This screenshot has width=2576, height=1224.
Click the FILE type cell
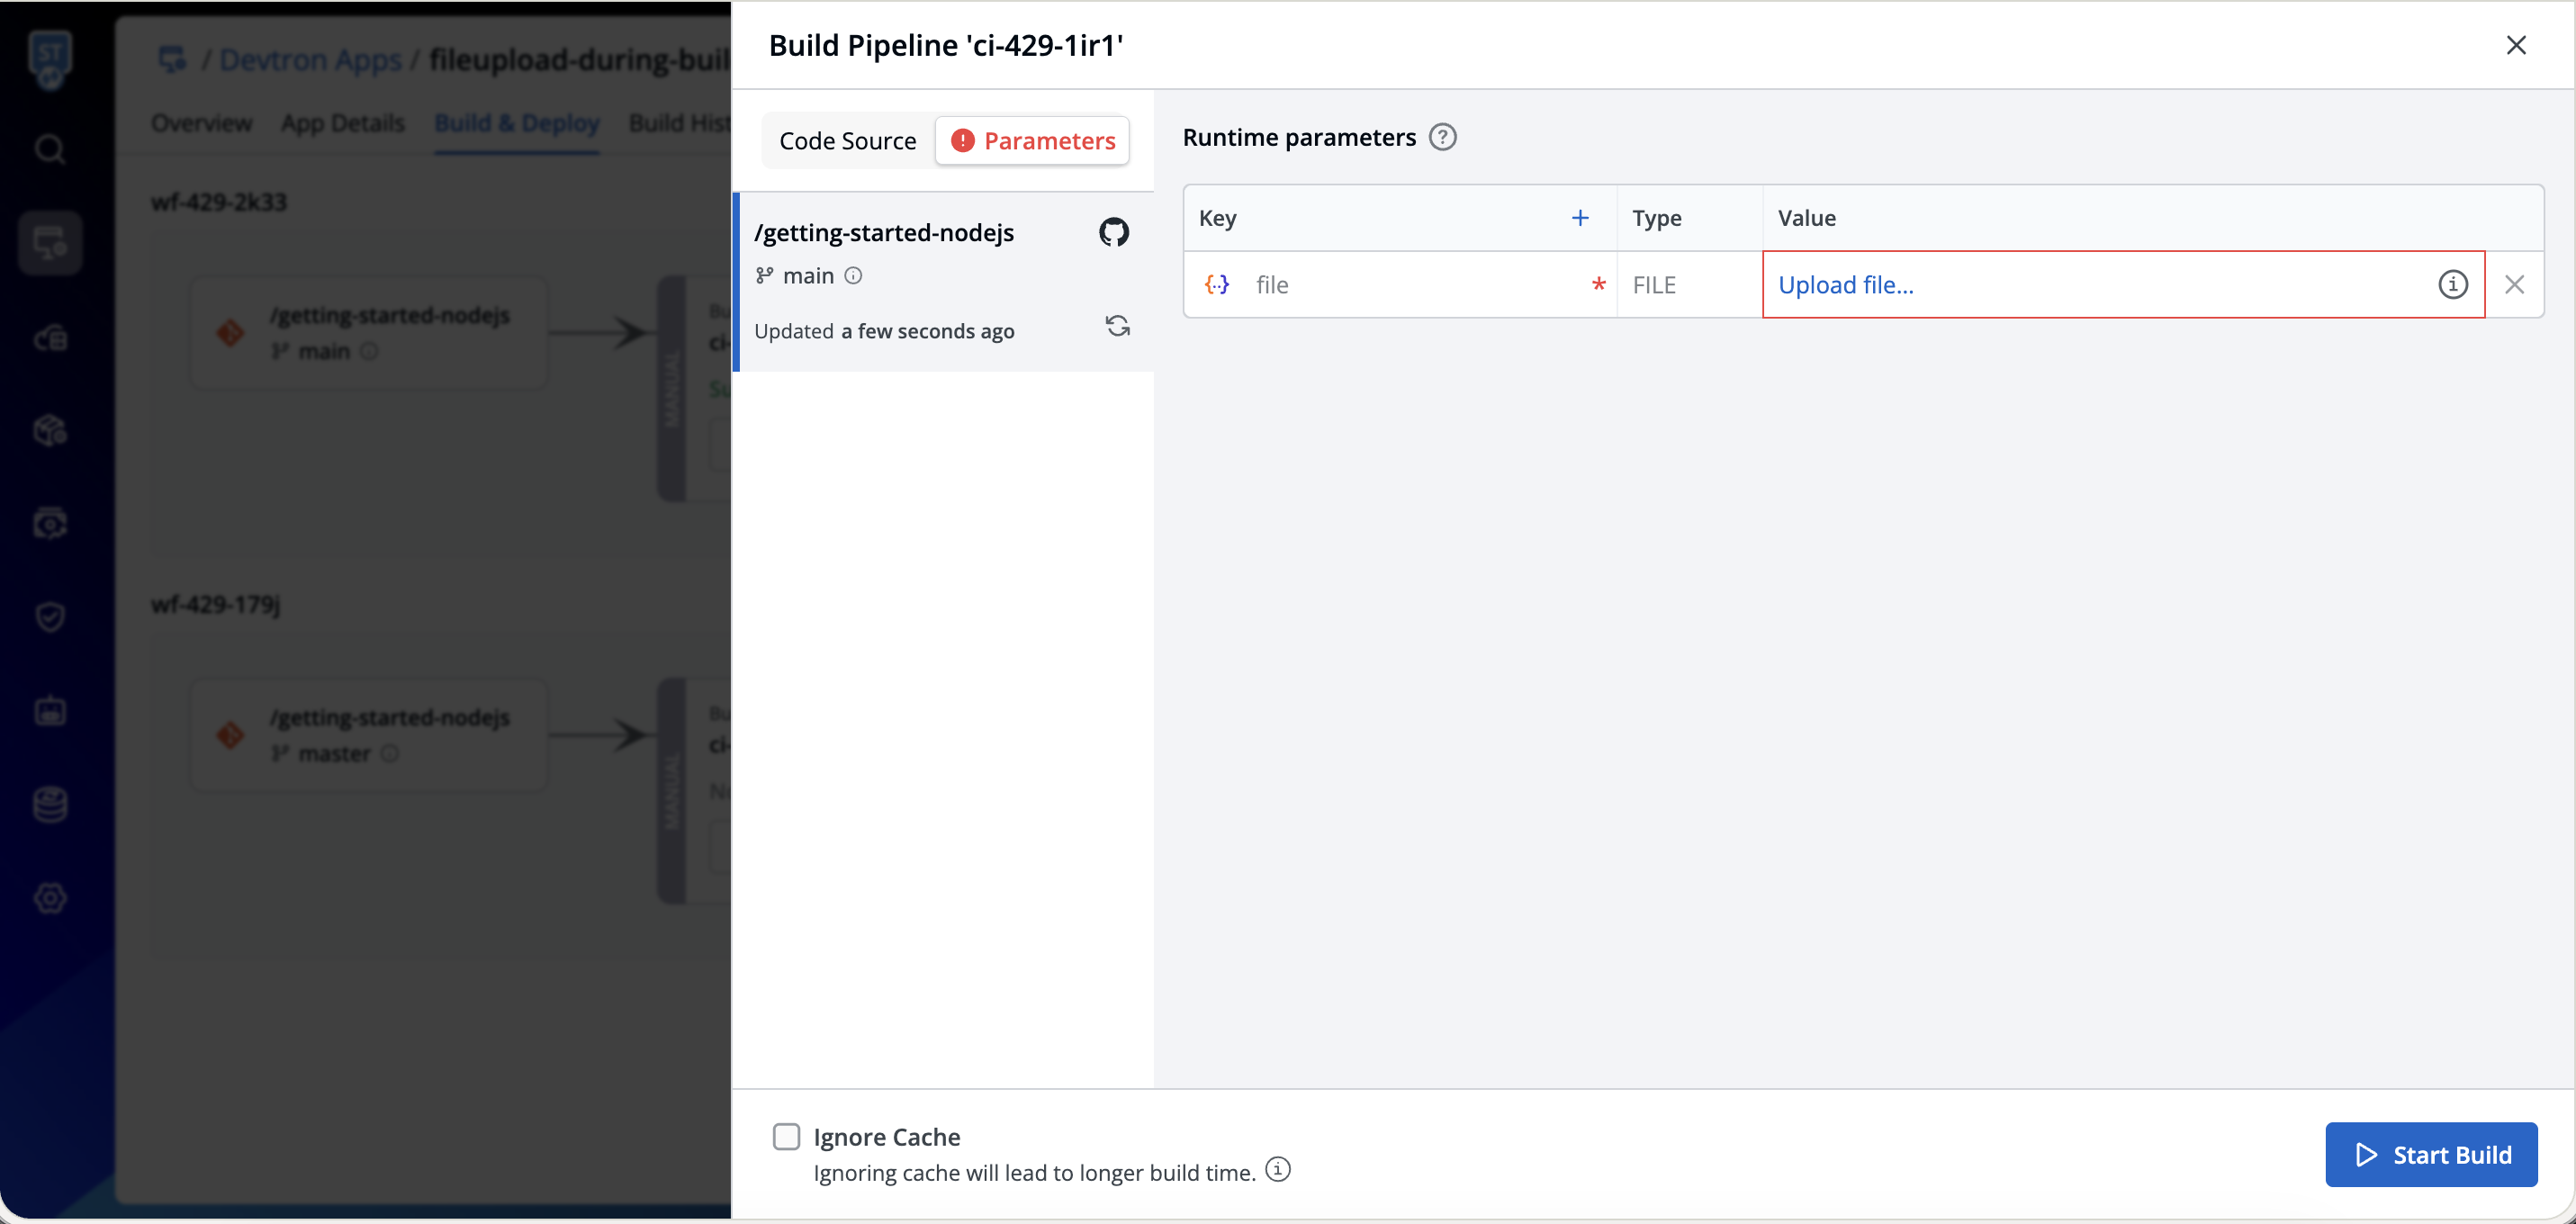1690,285
